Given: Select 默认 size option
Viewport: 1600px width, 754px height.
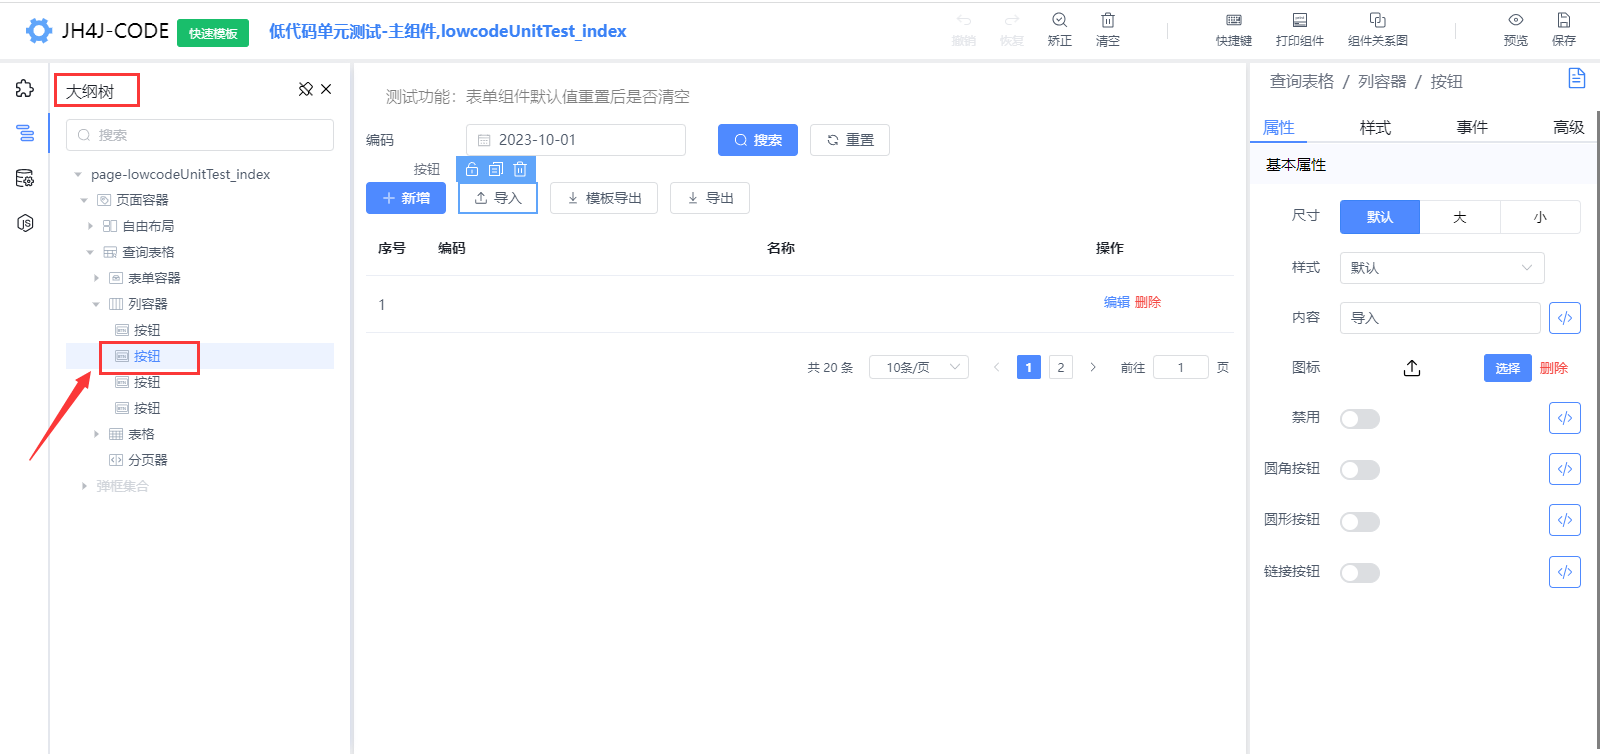Looking at the screenshot, I should (x=1380, y=217).
